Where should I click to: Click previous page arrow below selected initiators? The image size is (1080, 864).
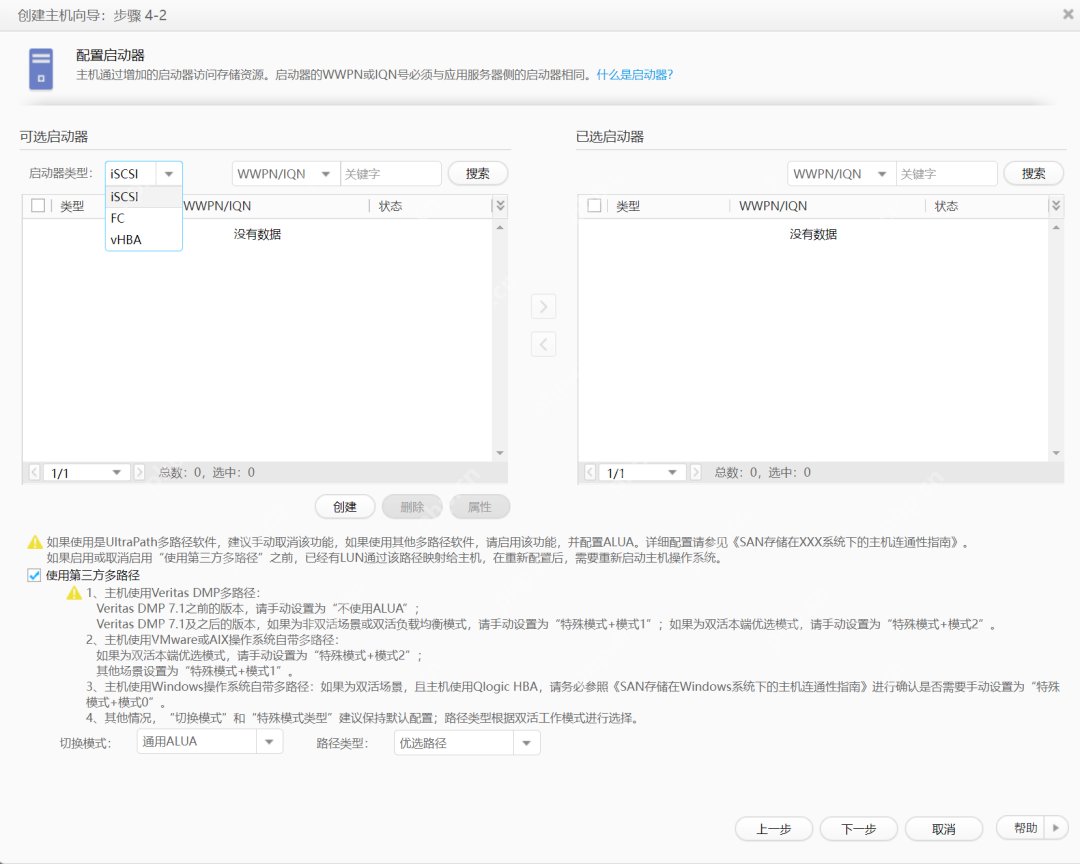(590, 471)
